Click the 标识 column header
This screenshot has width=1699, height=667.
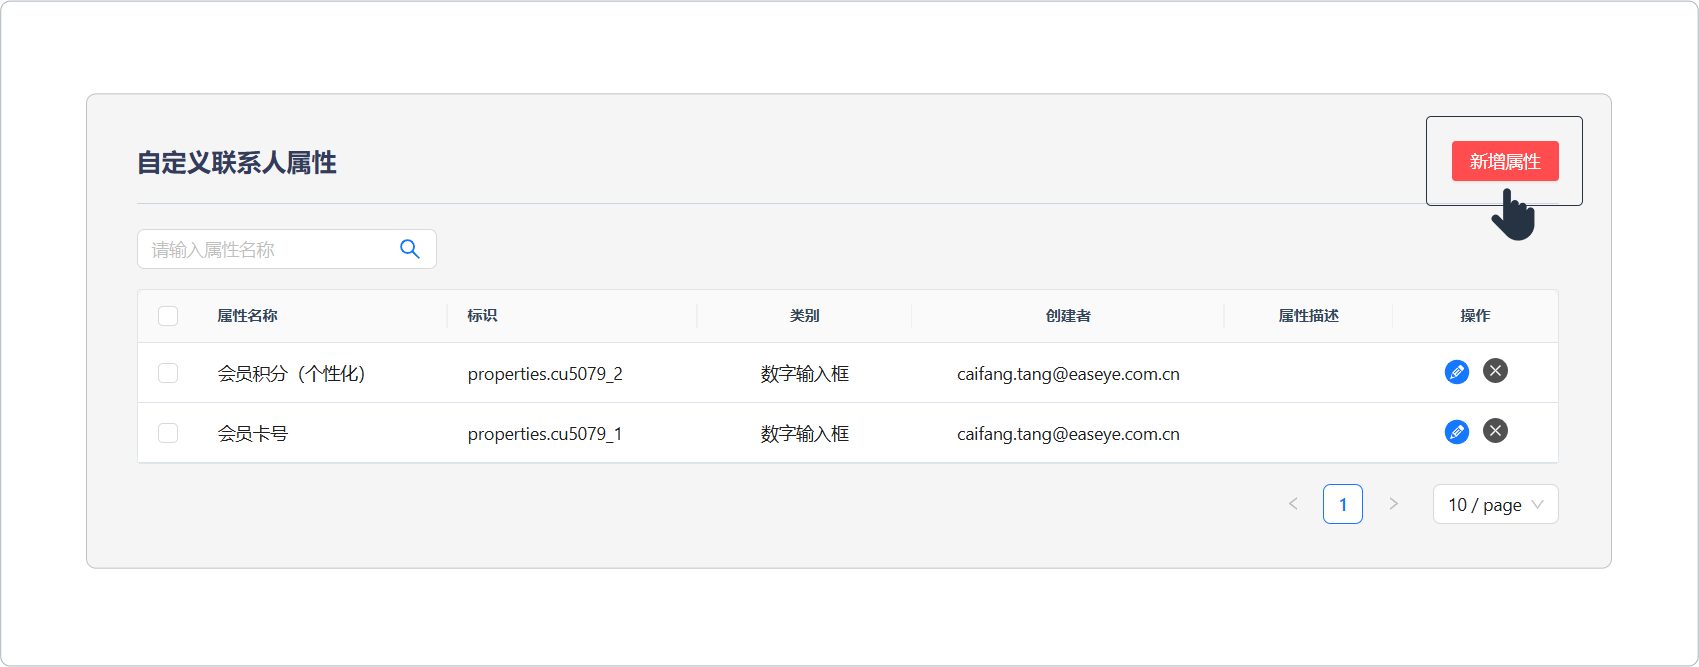pos(482,316)
